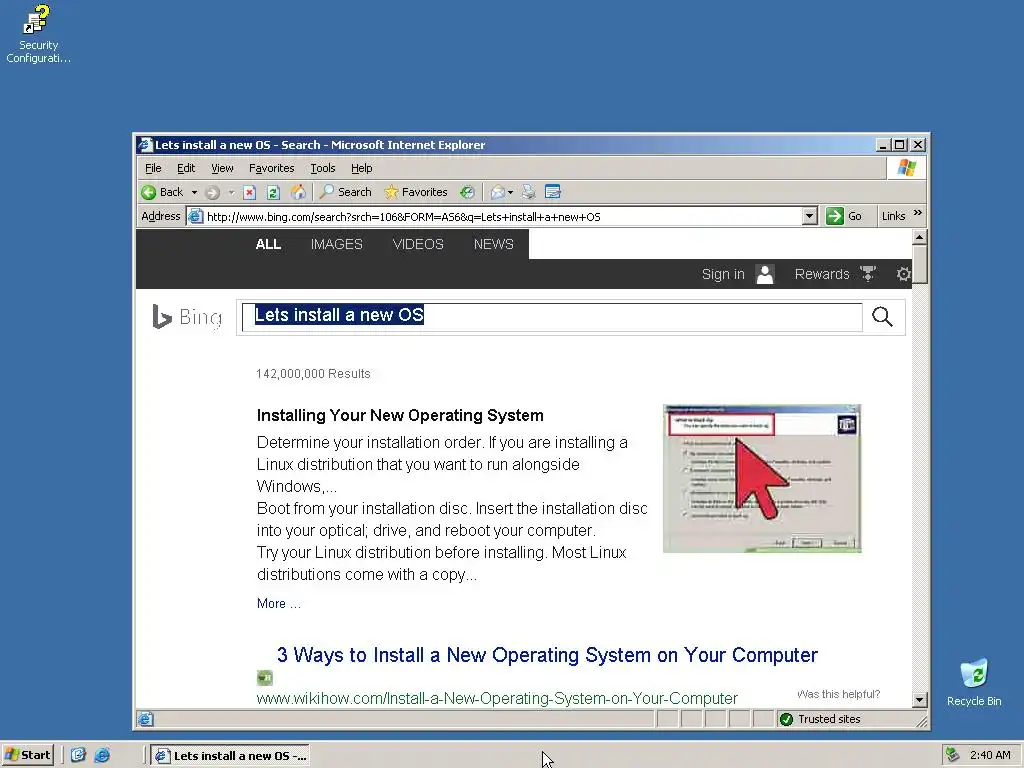Open the File menu
This screenshot has width=1024, height=768.
coord(153,168)
